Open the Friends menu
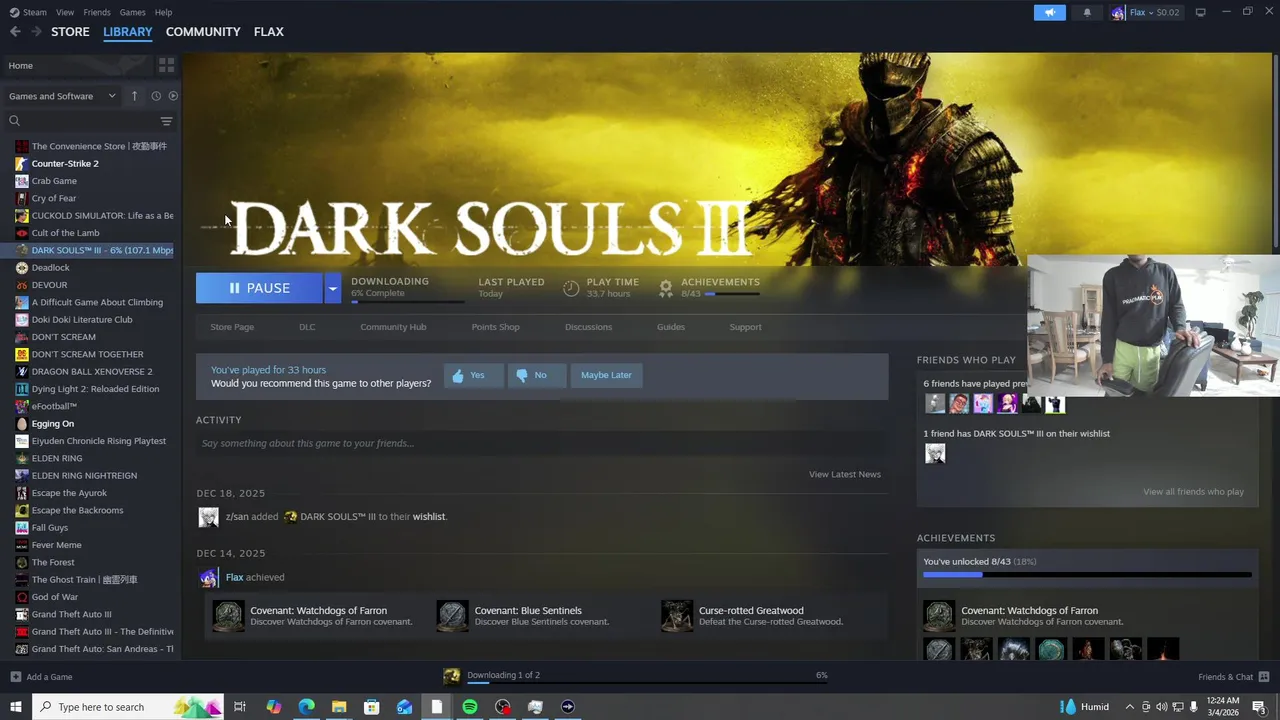1280x720 pixels. tap(97, 12)
